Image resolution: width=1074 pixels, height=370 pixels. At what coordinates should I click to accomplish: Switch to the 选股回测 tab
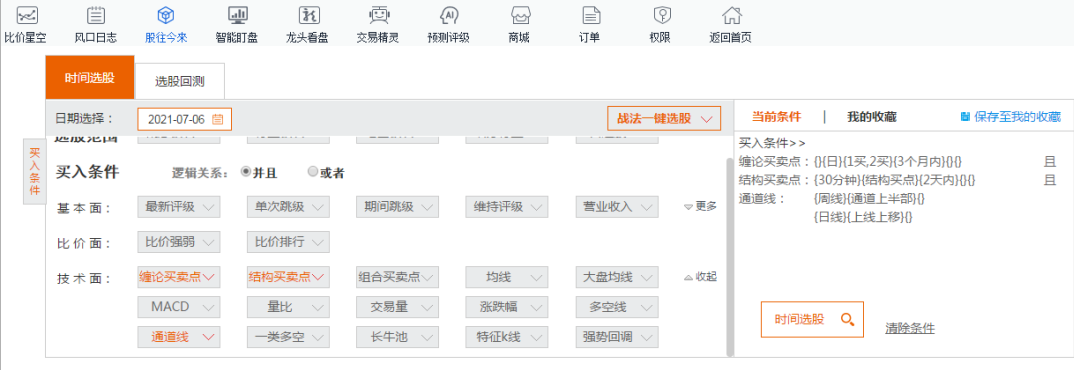(x=179, y=82)
